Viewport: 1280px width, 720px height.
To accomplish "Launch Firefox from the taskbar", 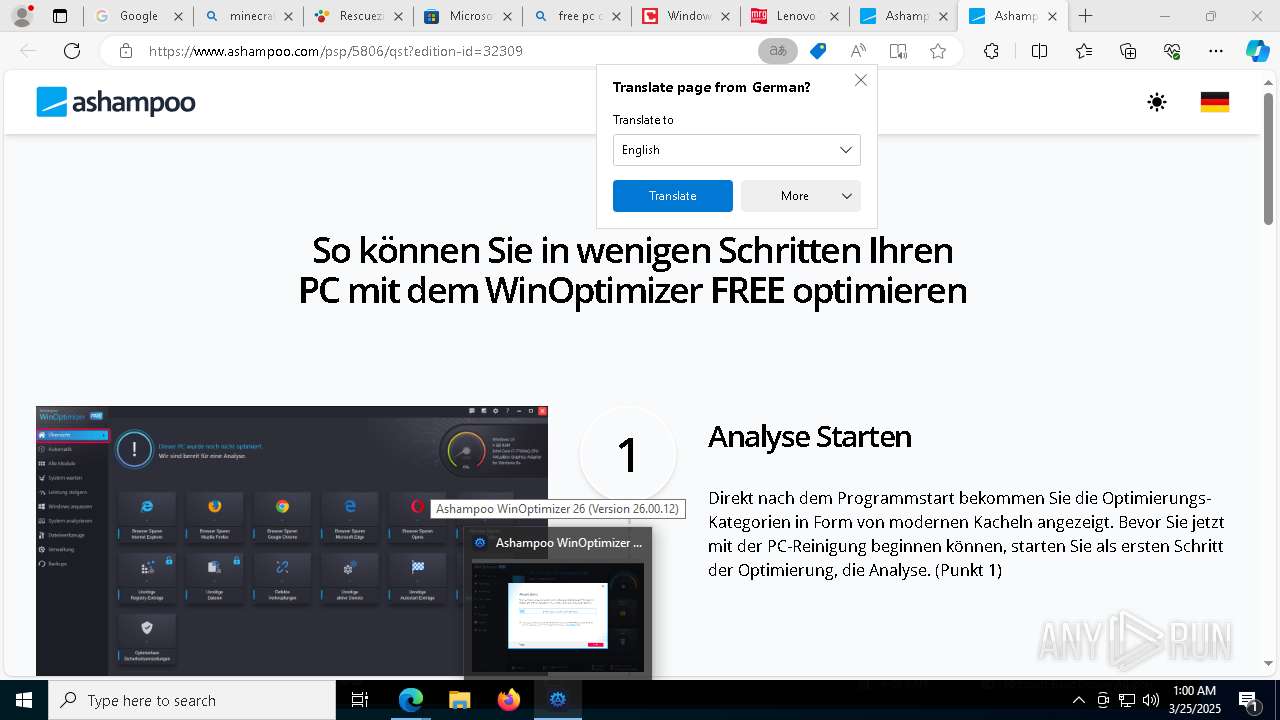I will point(509,700).
